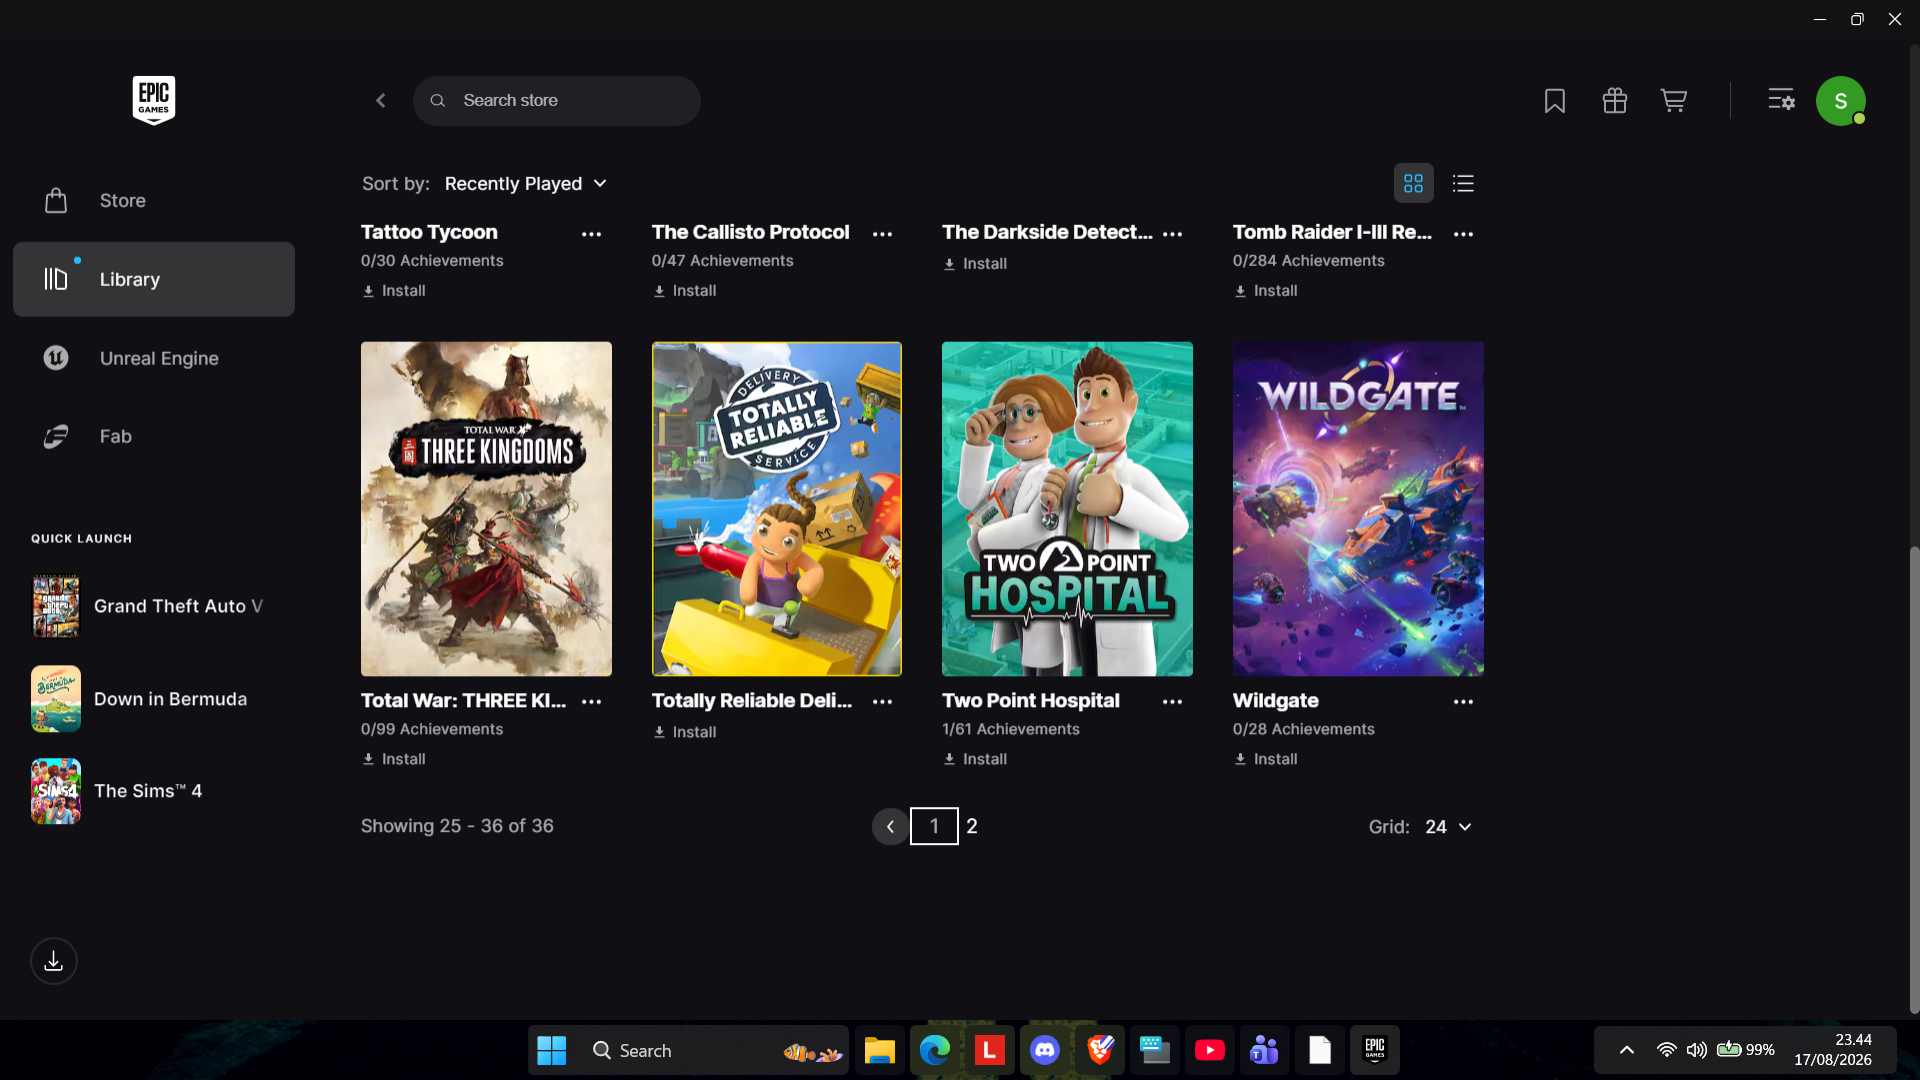Image resolution: width=1920 pixels, height=1080 pixels.
Task: Install Tomb Raider I-III Remastered
Action: click(1266, 291)
